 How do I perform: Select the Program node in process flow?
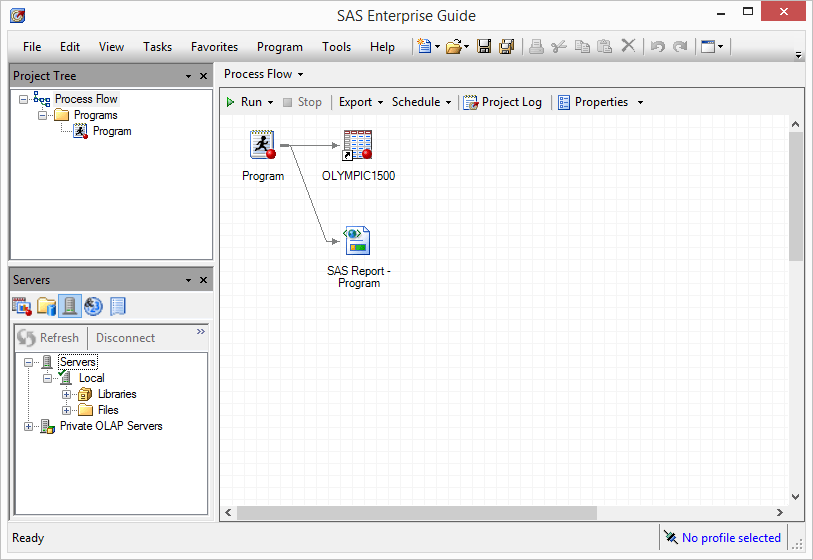(x=263, y=145)
